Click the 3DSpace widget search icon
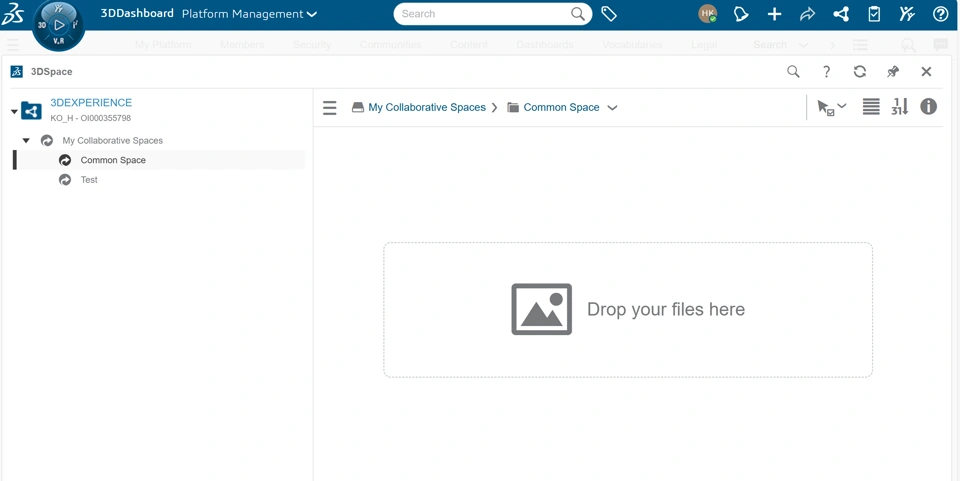The image size is (960, 481). (793, 72)
